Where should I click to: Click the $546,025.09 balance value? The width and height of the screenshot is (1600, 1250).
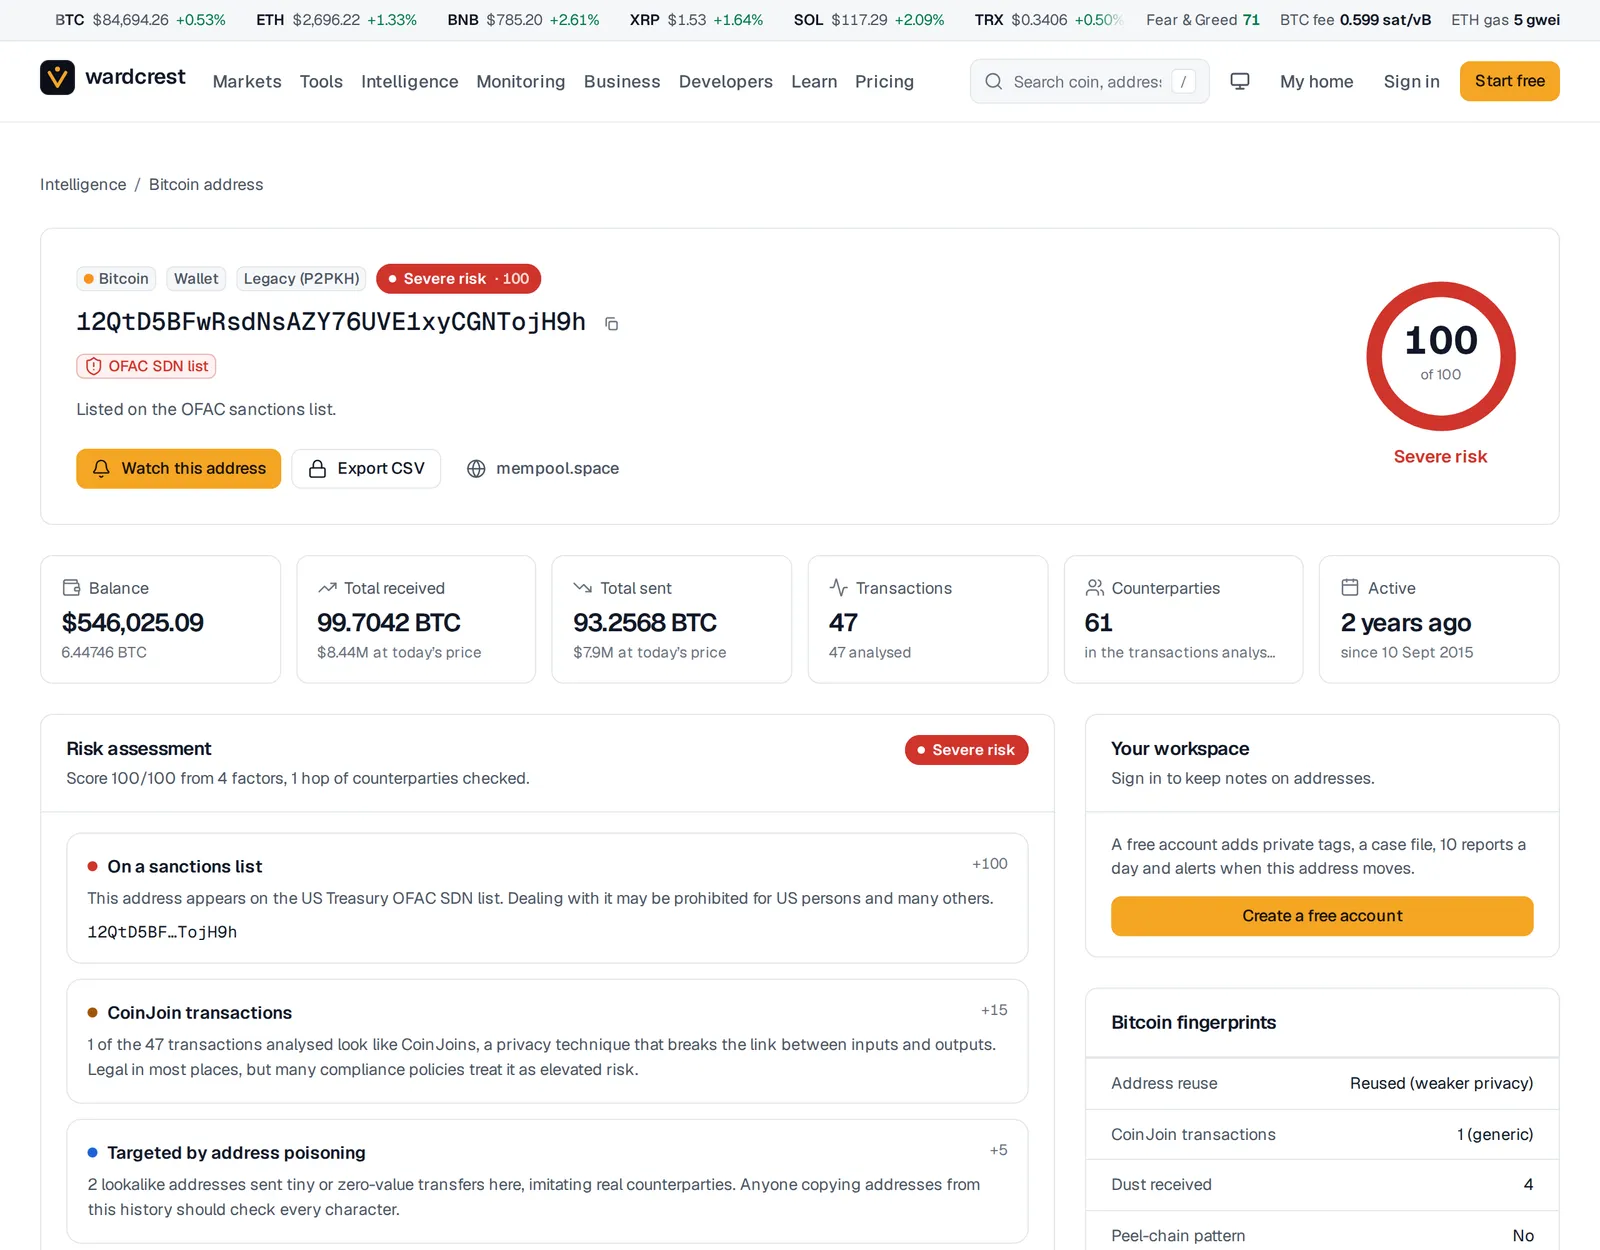pos(133,623)
